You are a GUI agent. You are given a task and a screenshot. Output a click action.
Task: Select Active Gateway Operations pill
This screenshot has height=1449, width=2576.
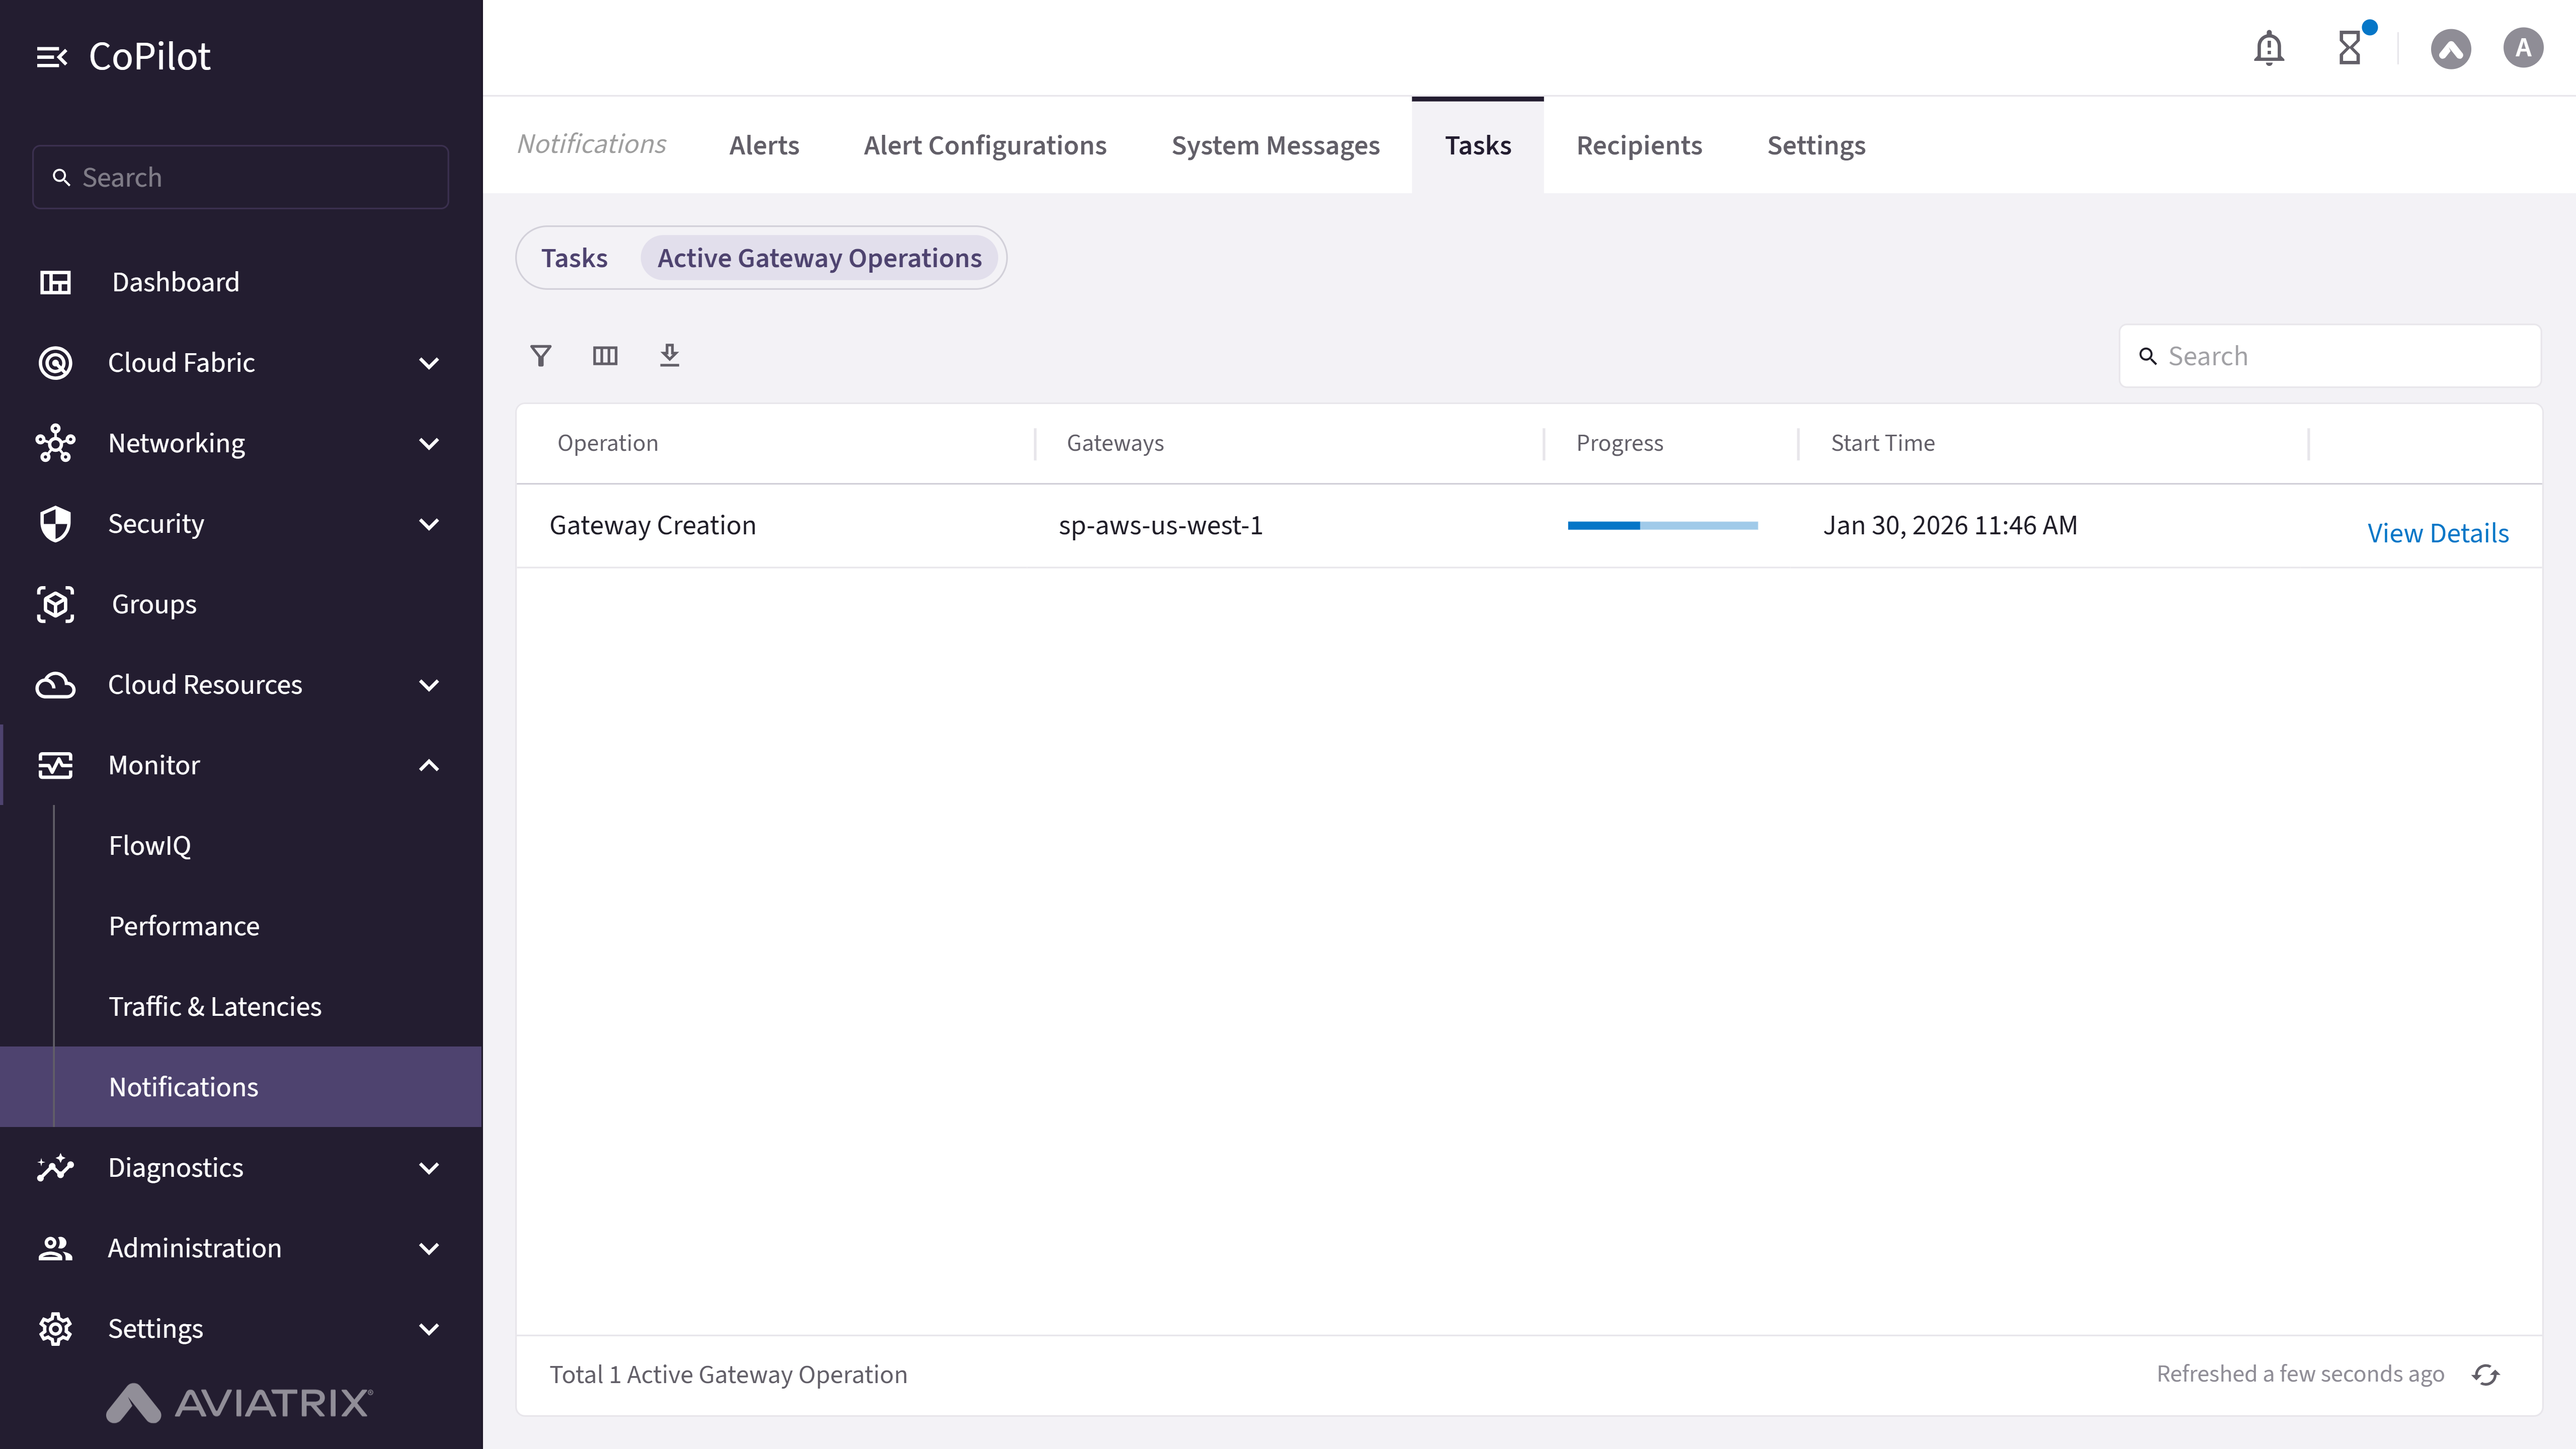[819, 258]
